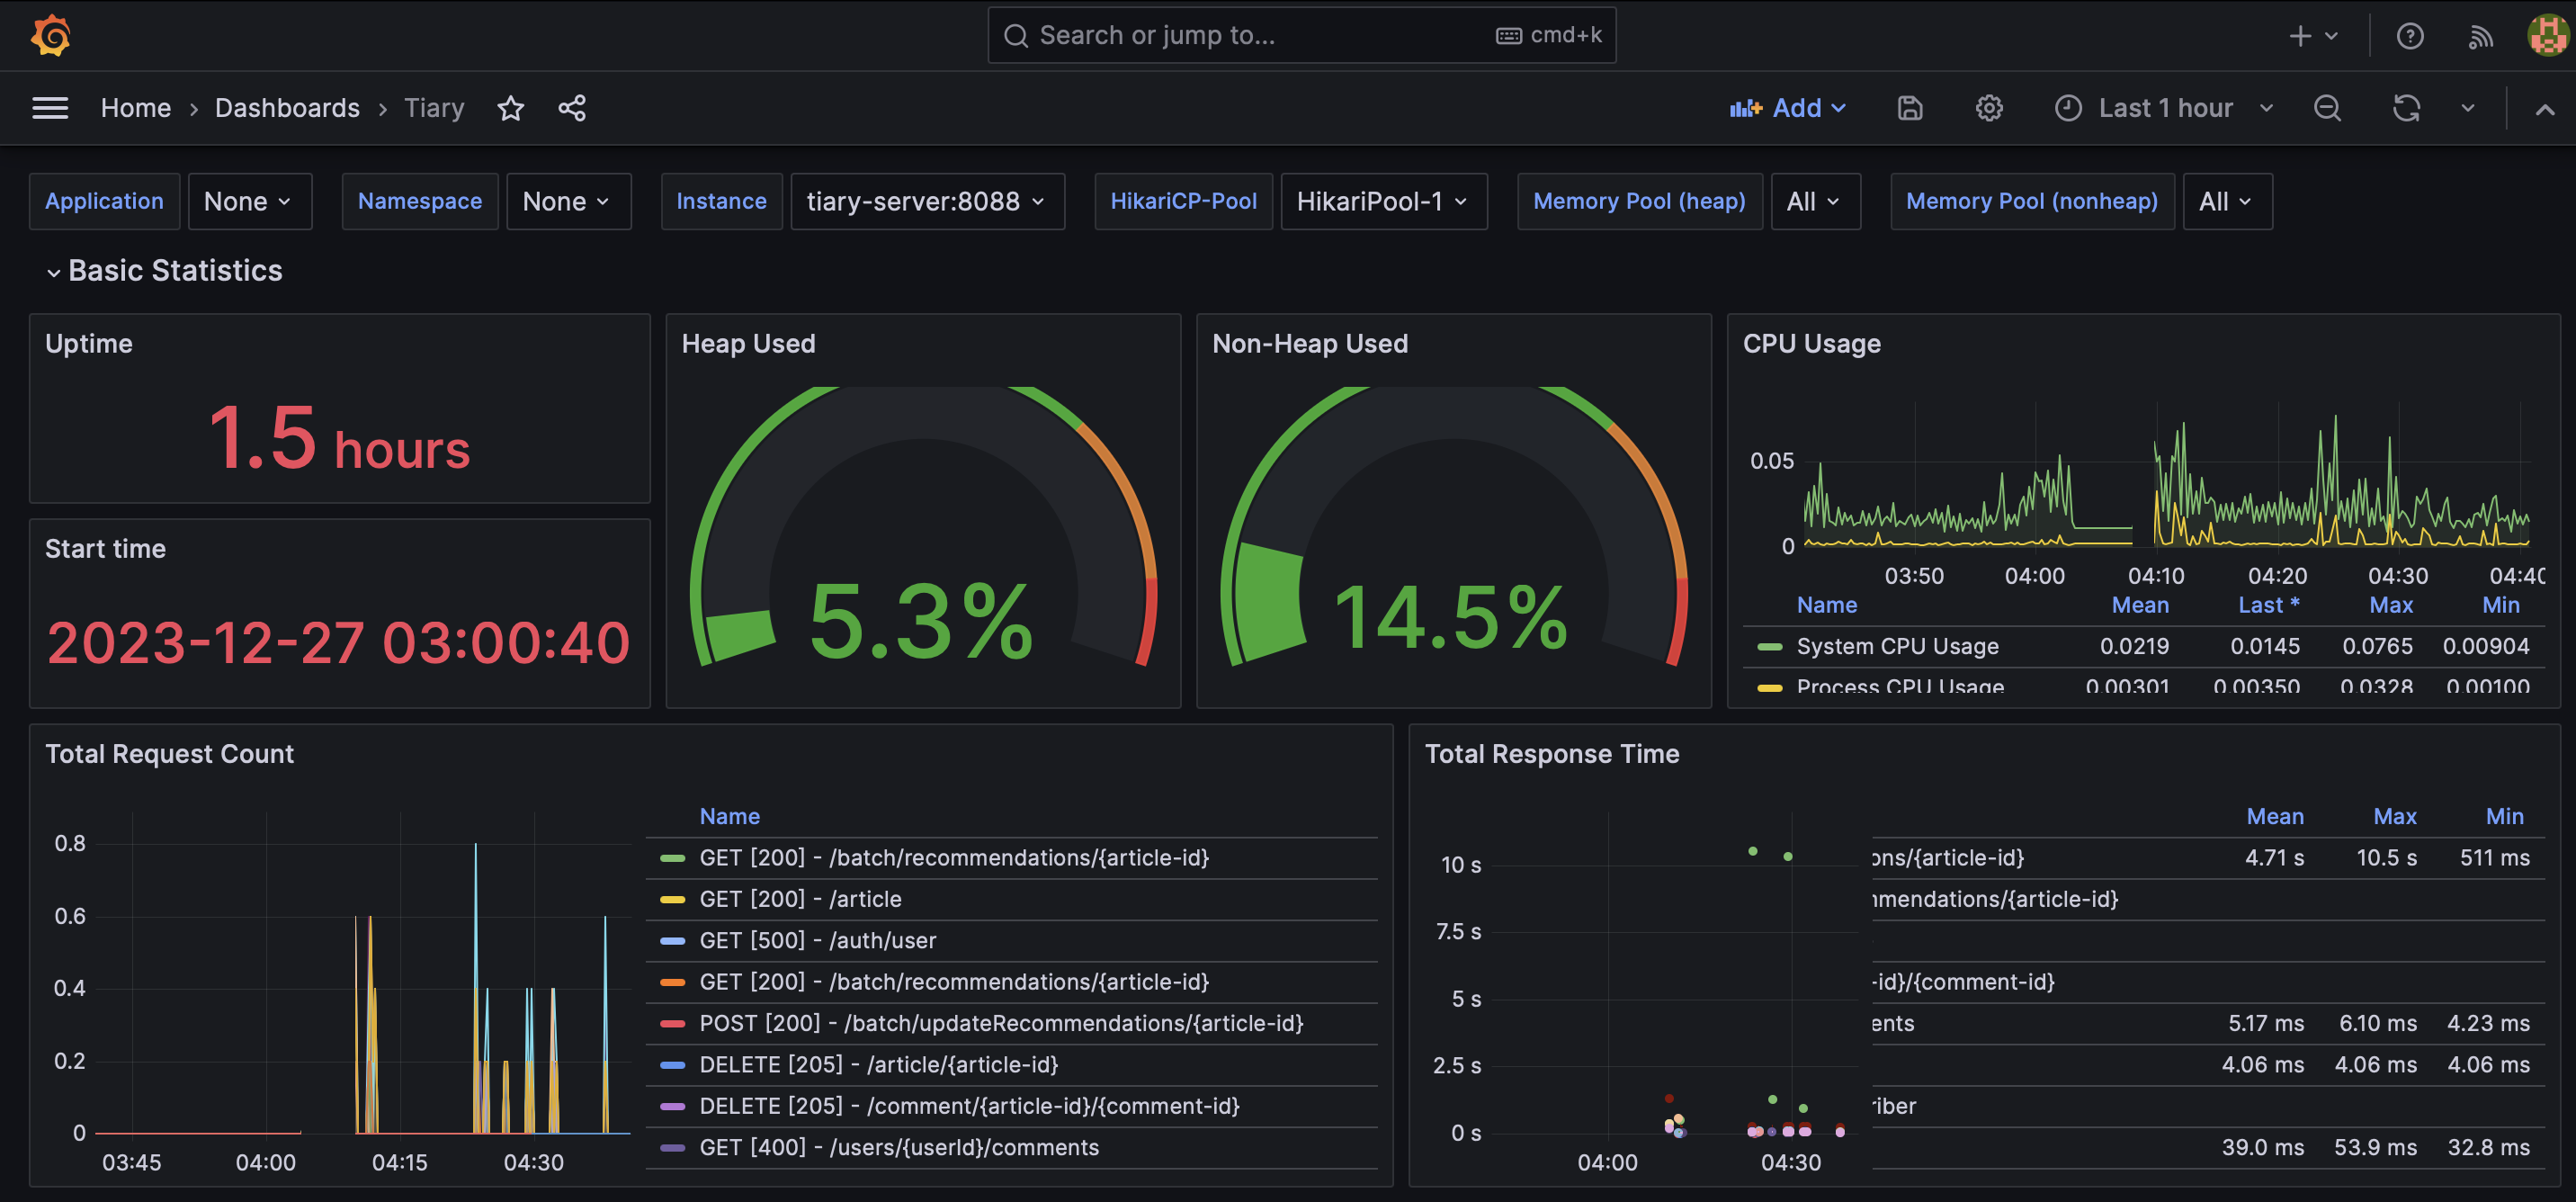Click the 14.5% Non-Heap gauge value

(1451, 618)
